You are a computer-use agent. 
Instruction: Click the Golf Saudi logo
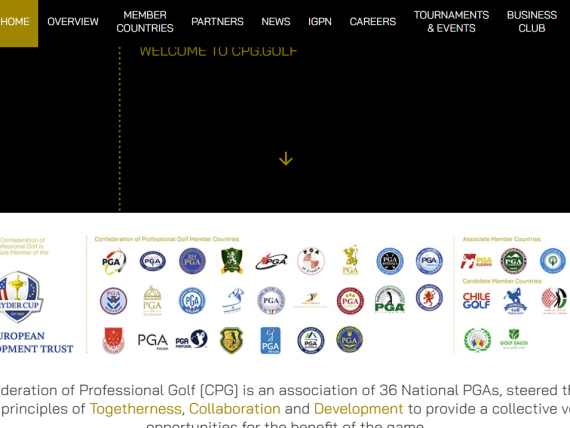pyautogui.click(x=514, y=339)
